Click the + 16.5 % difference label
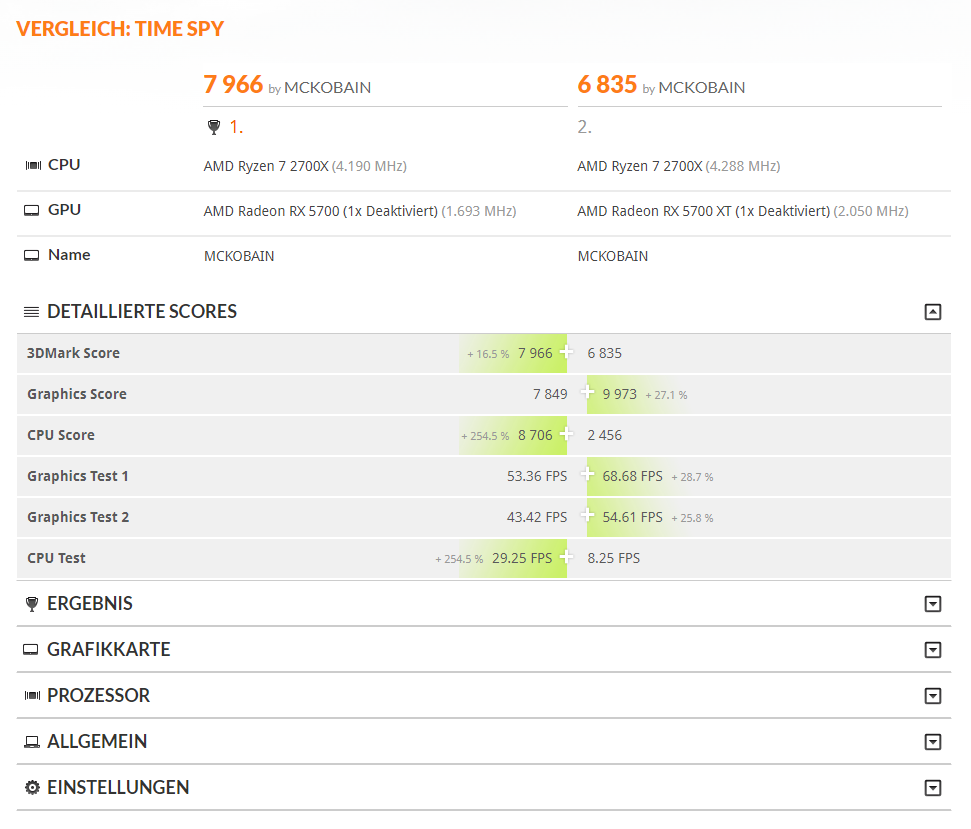This screenshot has height=829, width=971. click(x=488, y=354)
